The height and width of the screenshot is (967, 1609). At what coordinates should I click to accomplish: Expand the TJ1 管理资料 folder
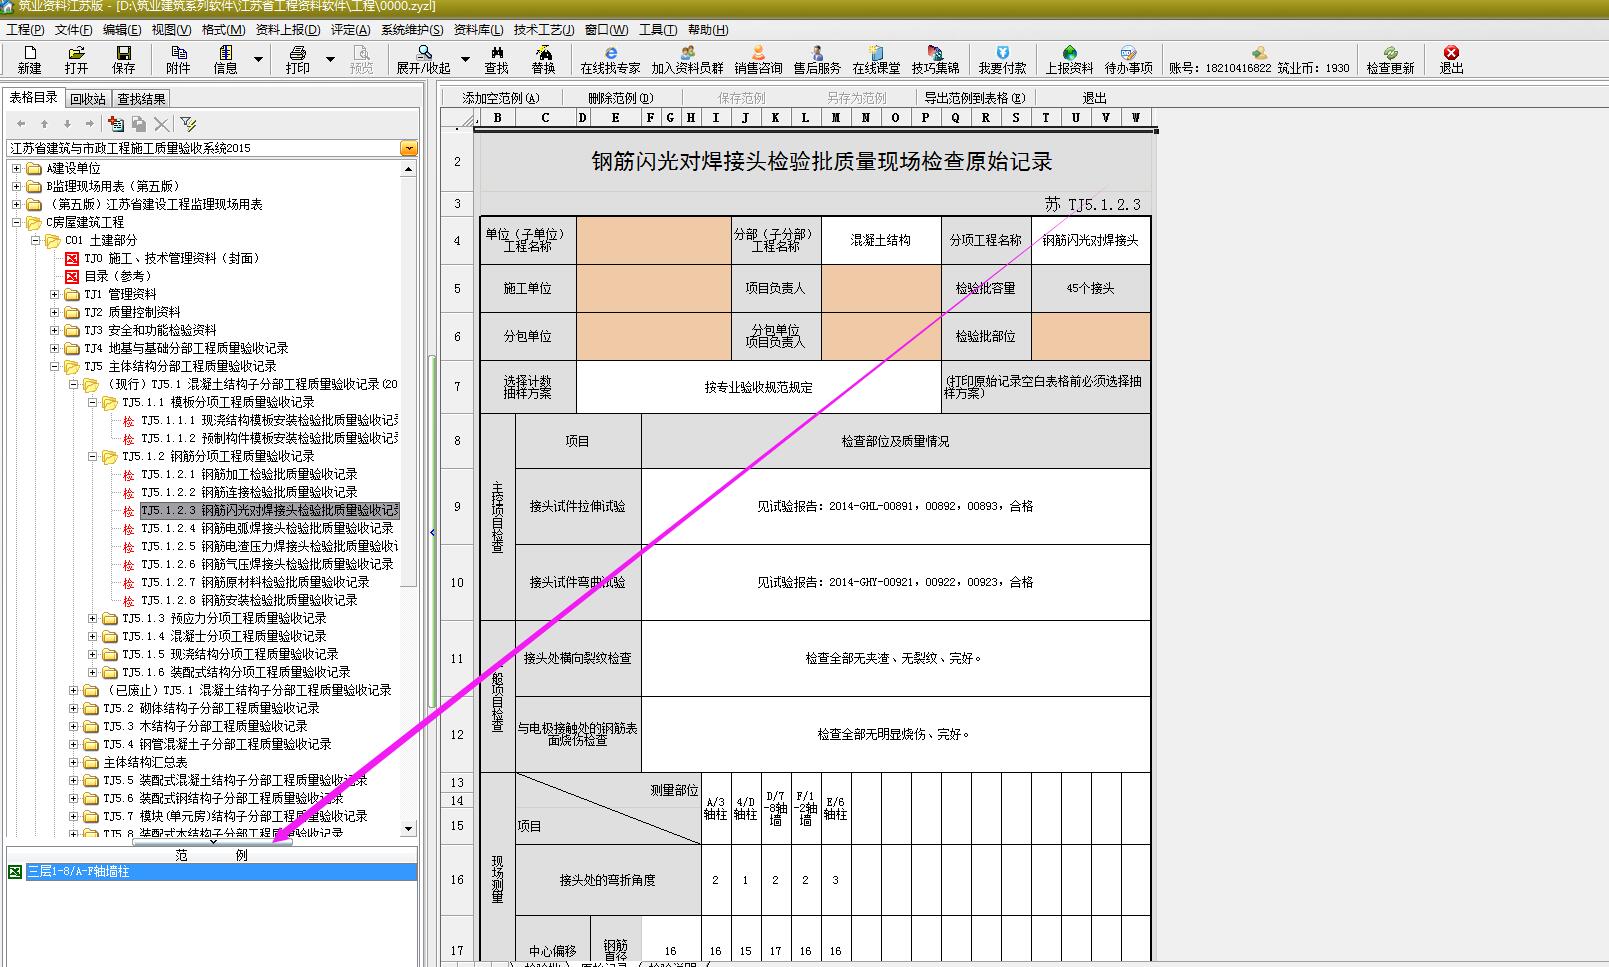[x=55, y=294]
